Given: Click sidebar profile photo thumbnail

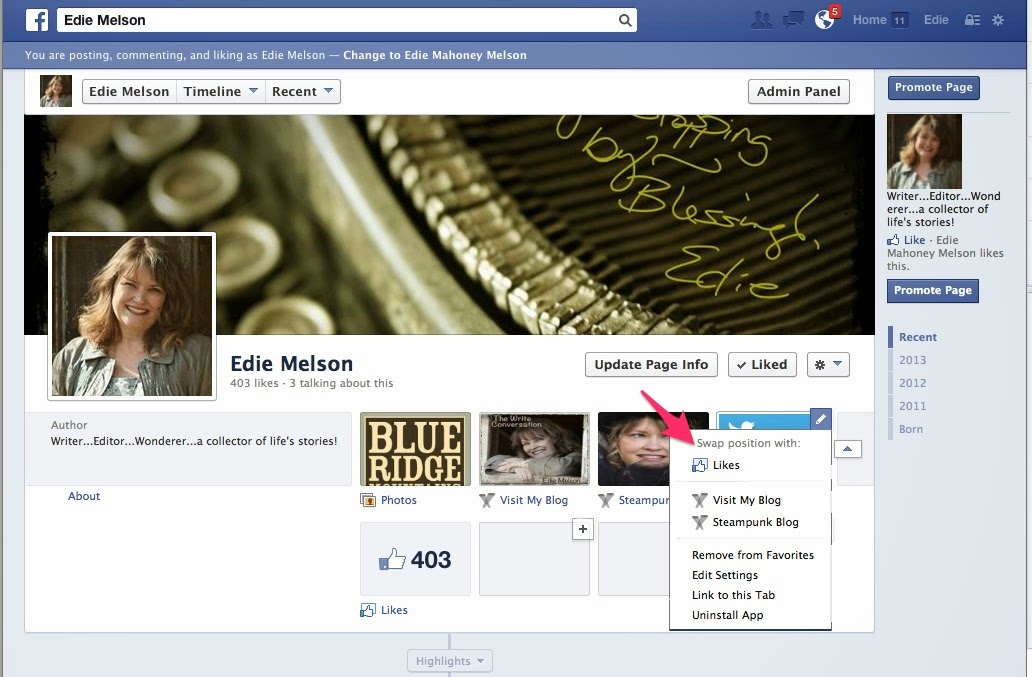Looking at the screenshot, I should (x=924, y=151).
